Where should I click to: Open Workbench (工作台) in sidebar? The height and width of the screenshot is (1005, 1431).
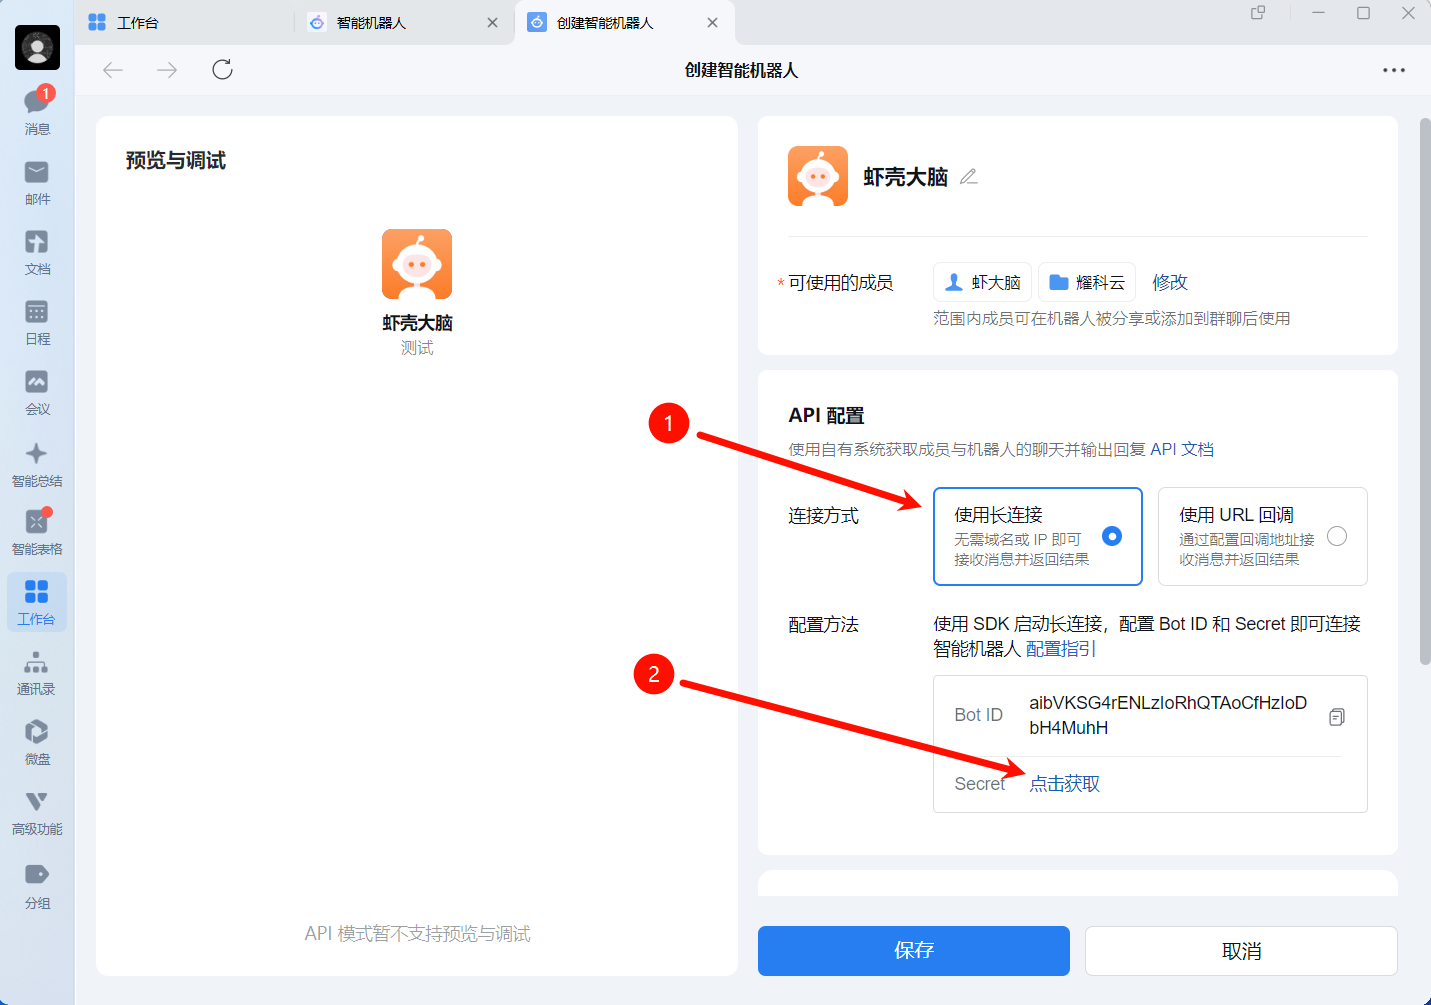click(x=37, y=602)
